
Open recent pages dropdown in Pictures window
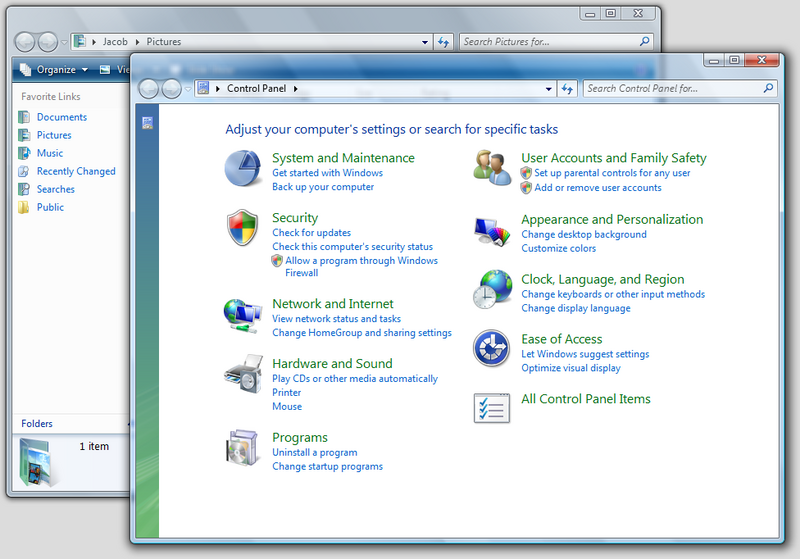pos(64,42)
